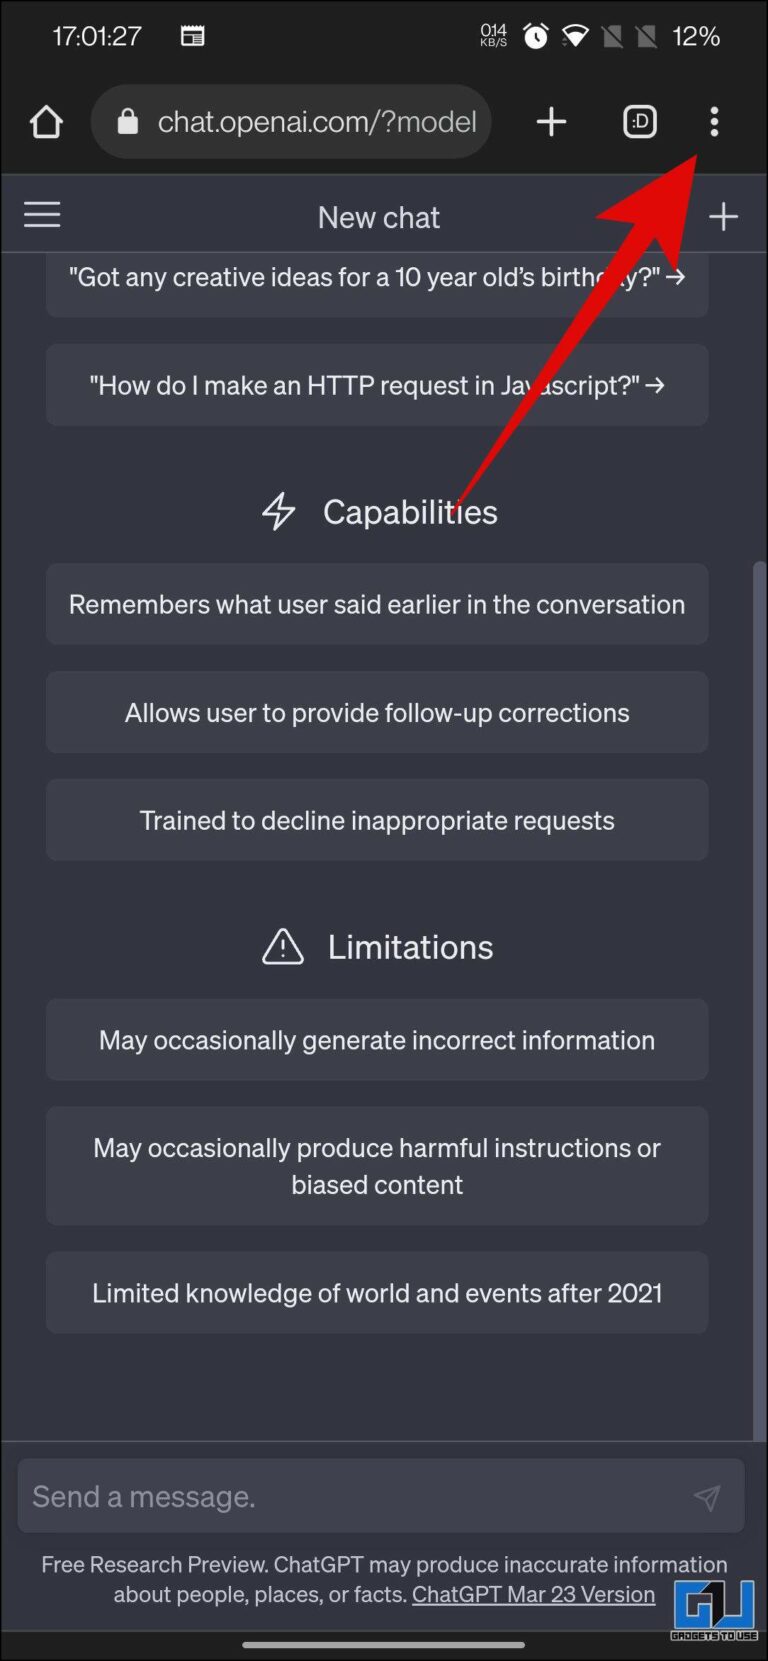Tap the Send a message input field
This screenshot has height=1661, width=768.
(300, 1496)
